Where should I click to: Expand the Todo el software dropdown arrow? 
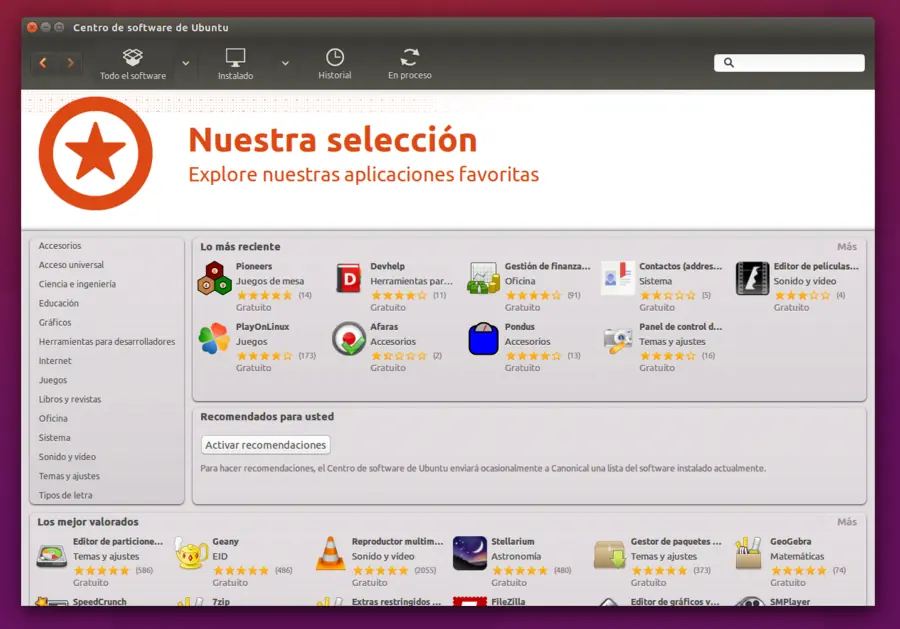click(x=185, y=63)
